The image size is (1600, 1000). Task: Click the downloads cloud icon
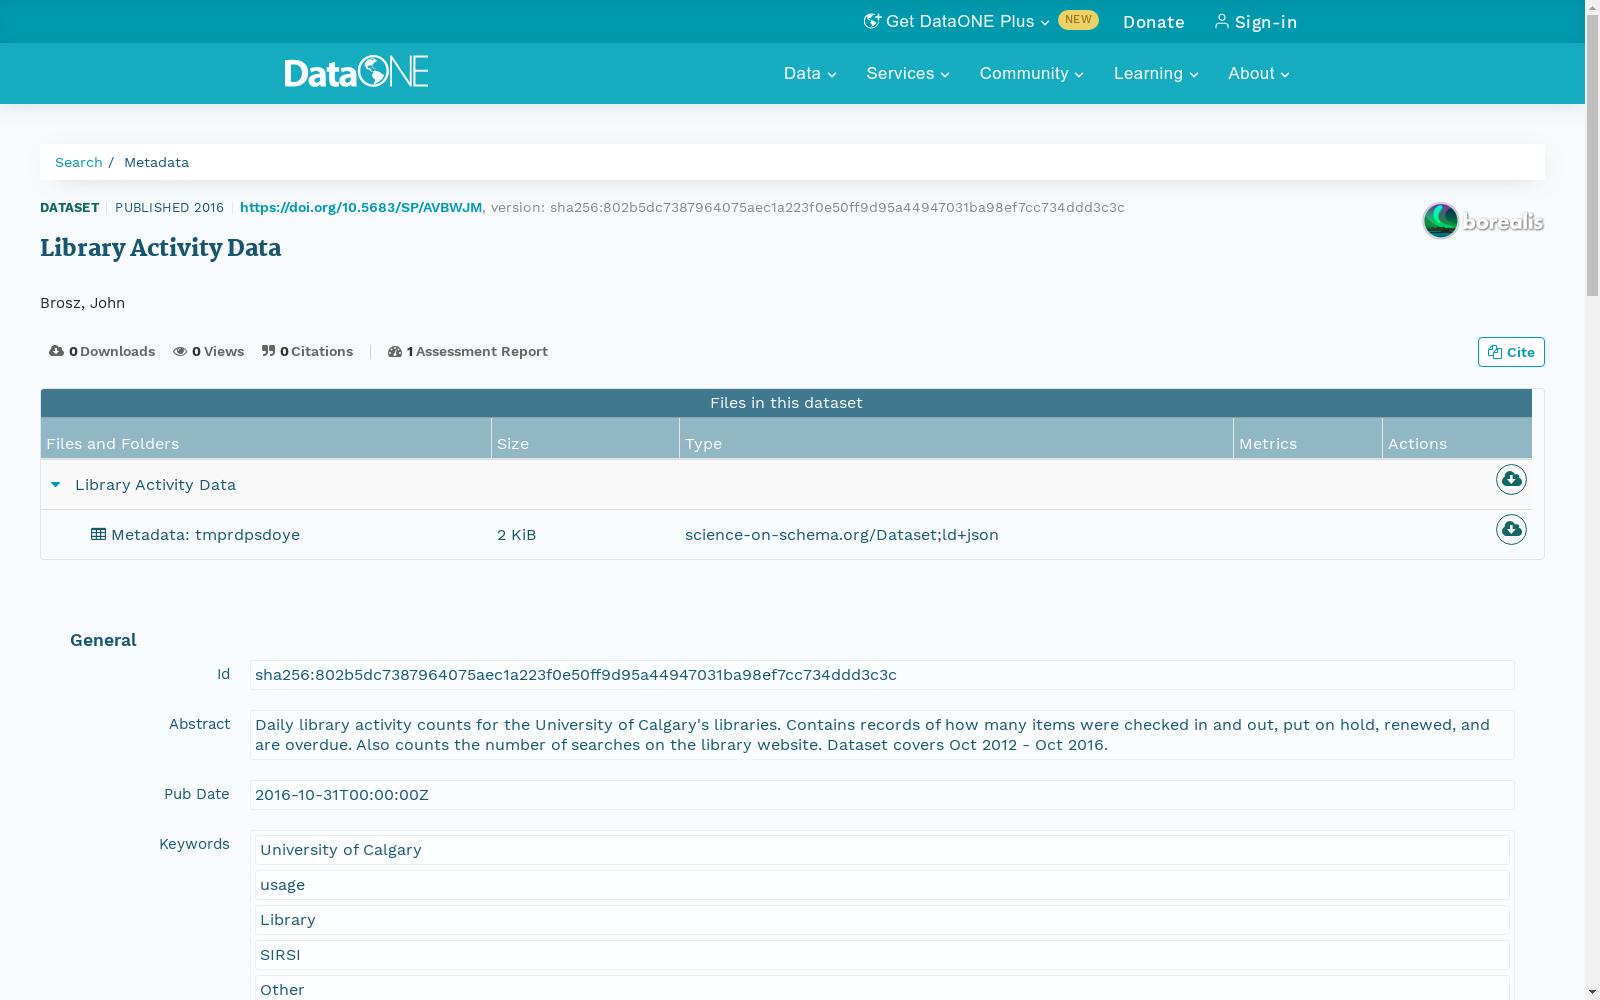[57, 351]
